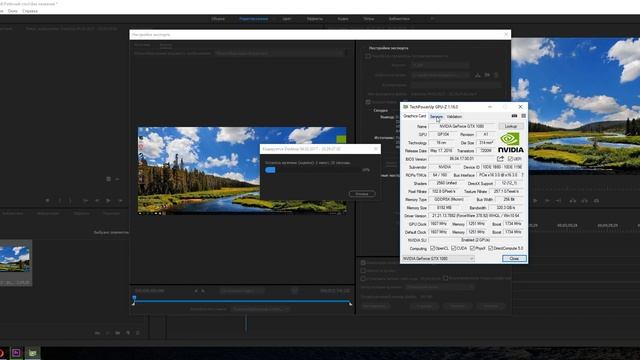The height and width of the screenshot is (360, 640).
Task: Click the export preview timeline in-point marker
Action: pos(133,303)
